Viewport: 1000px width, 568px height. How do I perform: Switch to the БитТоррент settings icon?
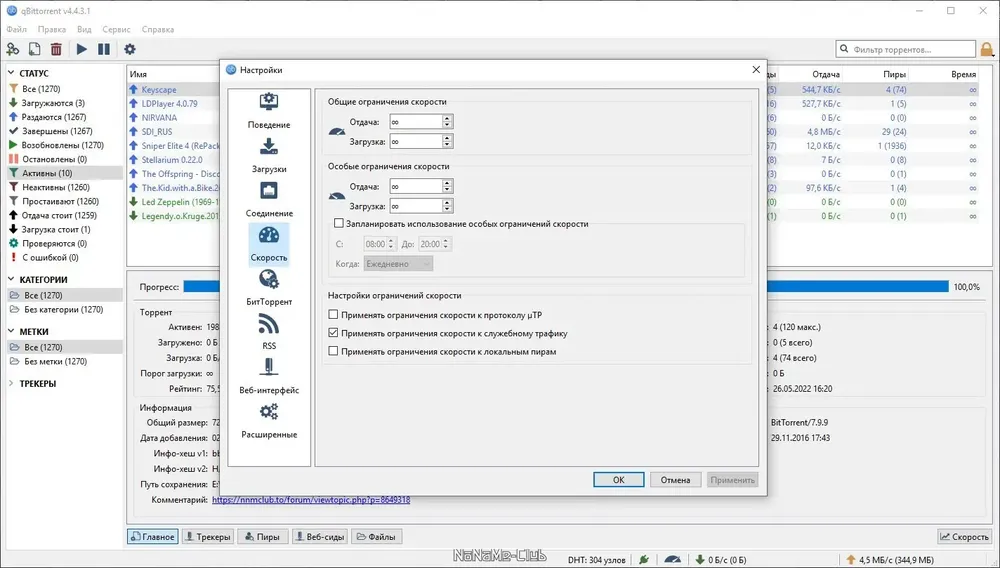pos(268,279)
